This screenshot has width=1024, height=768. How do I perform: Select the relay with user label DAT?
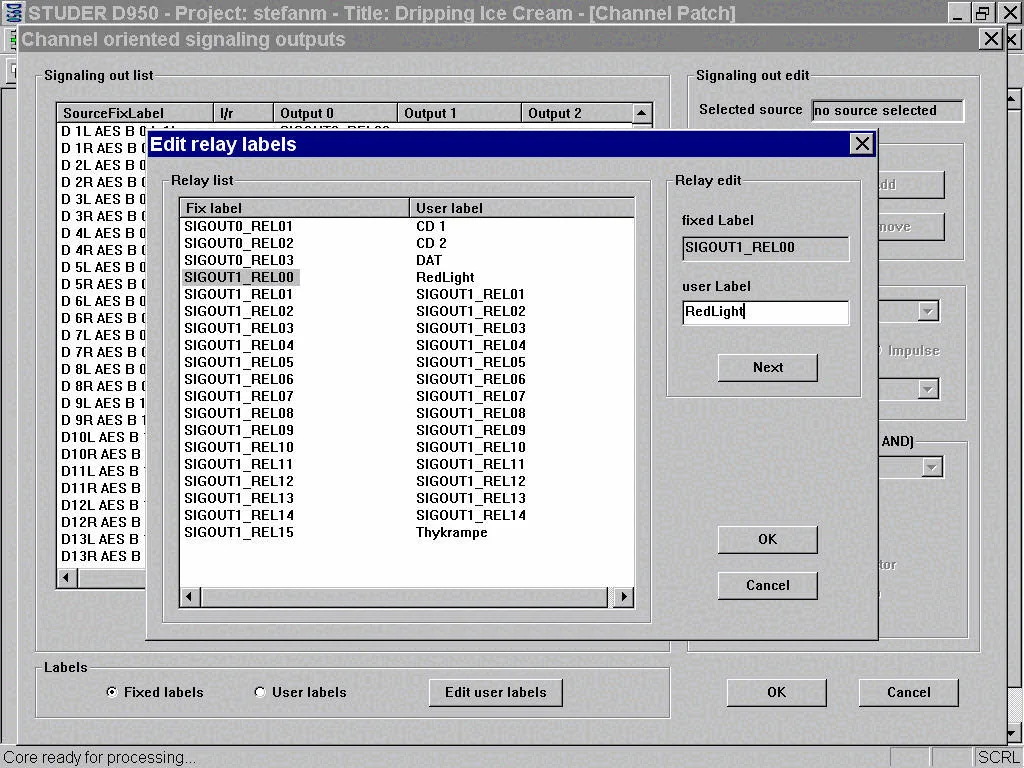click(x=428, y=260)
